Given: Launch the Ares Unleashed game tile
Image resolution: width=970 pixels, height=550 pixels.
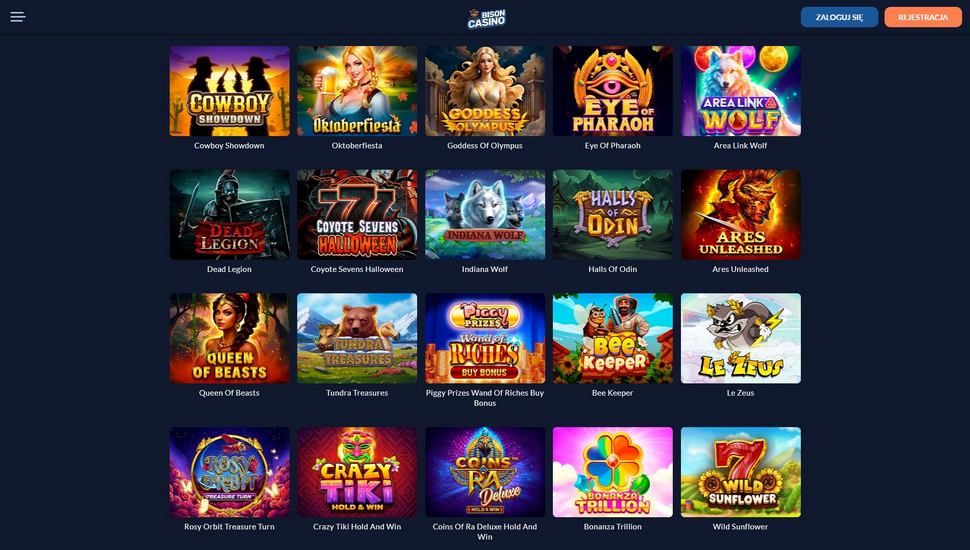Looking at the screenshot, I should [740, 215].
